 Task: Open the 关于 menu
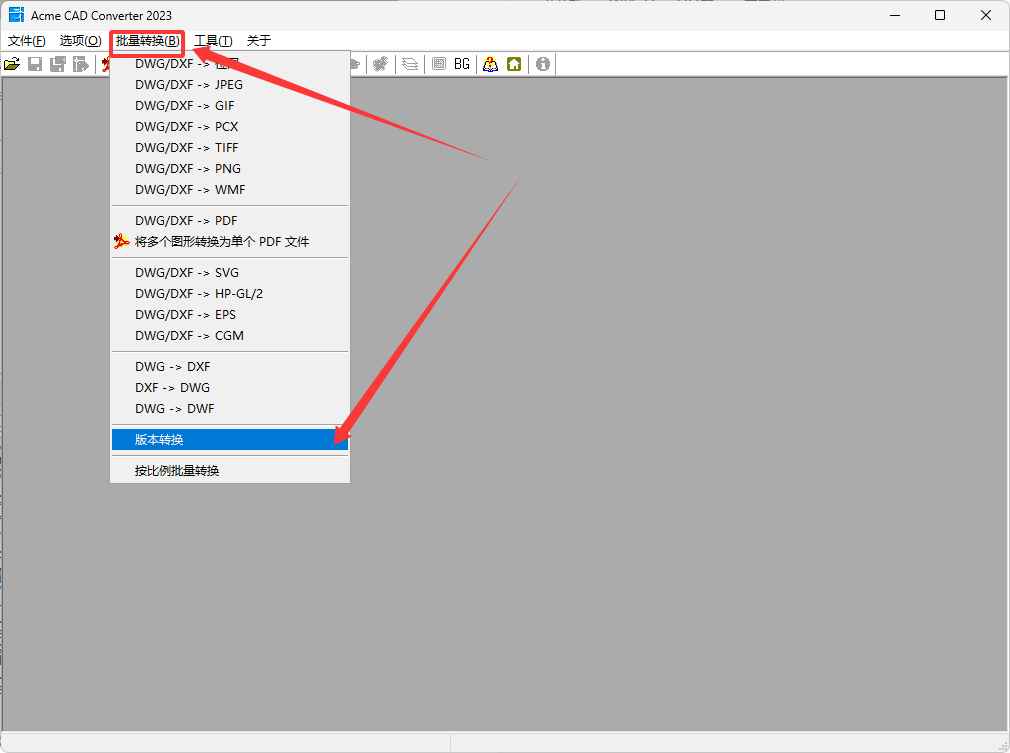pos(258,41)
